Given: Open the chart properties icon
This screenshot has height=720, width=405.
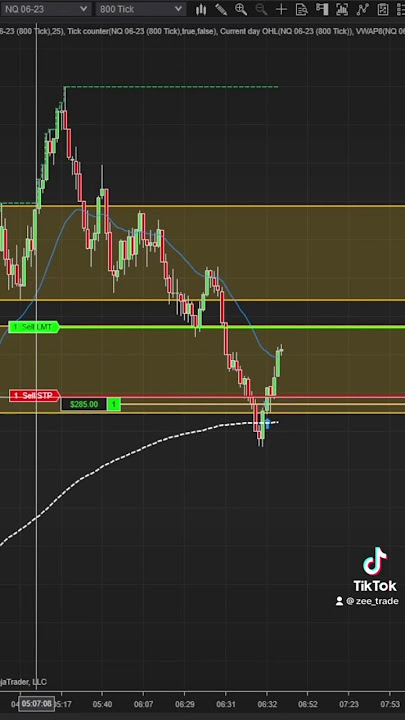Looking at the screenshot, I should 382,9.
